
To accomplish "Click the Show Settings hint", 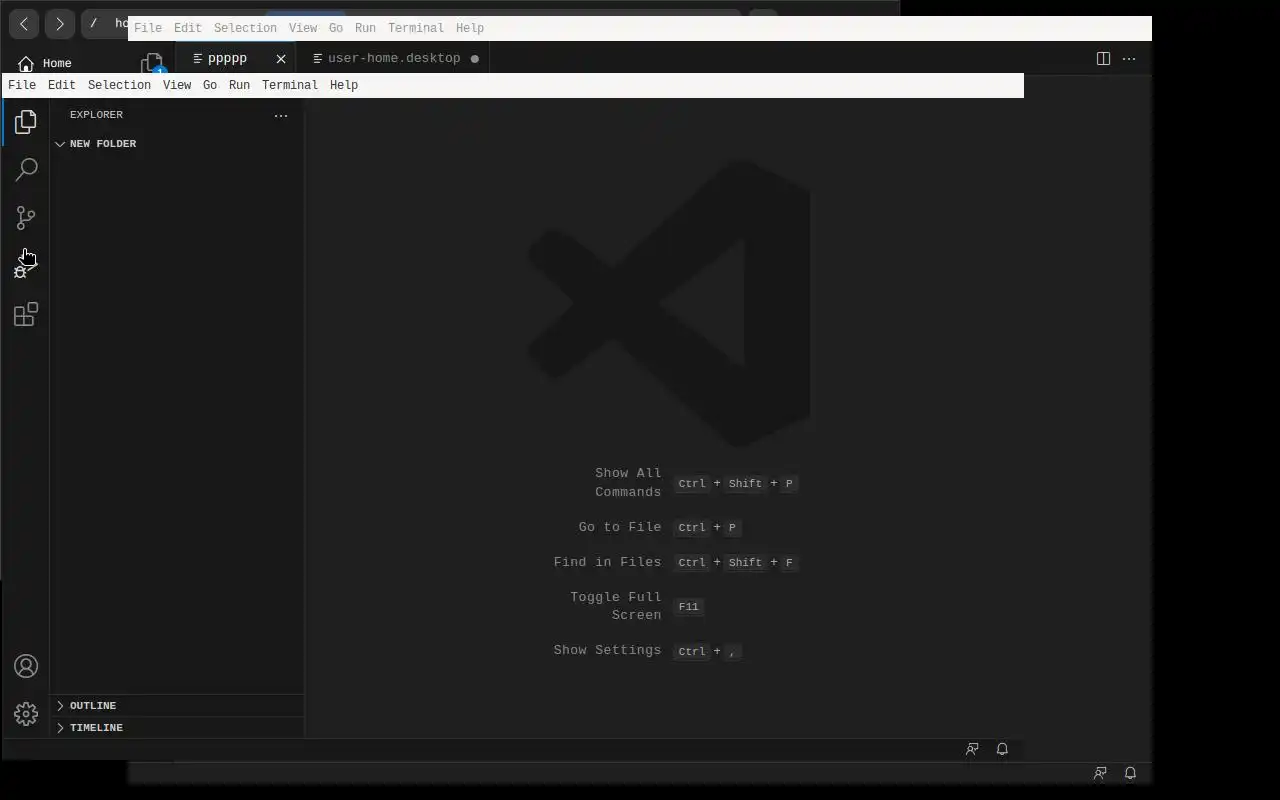I will (x=607, y=650).
